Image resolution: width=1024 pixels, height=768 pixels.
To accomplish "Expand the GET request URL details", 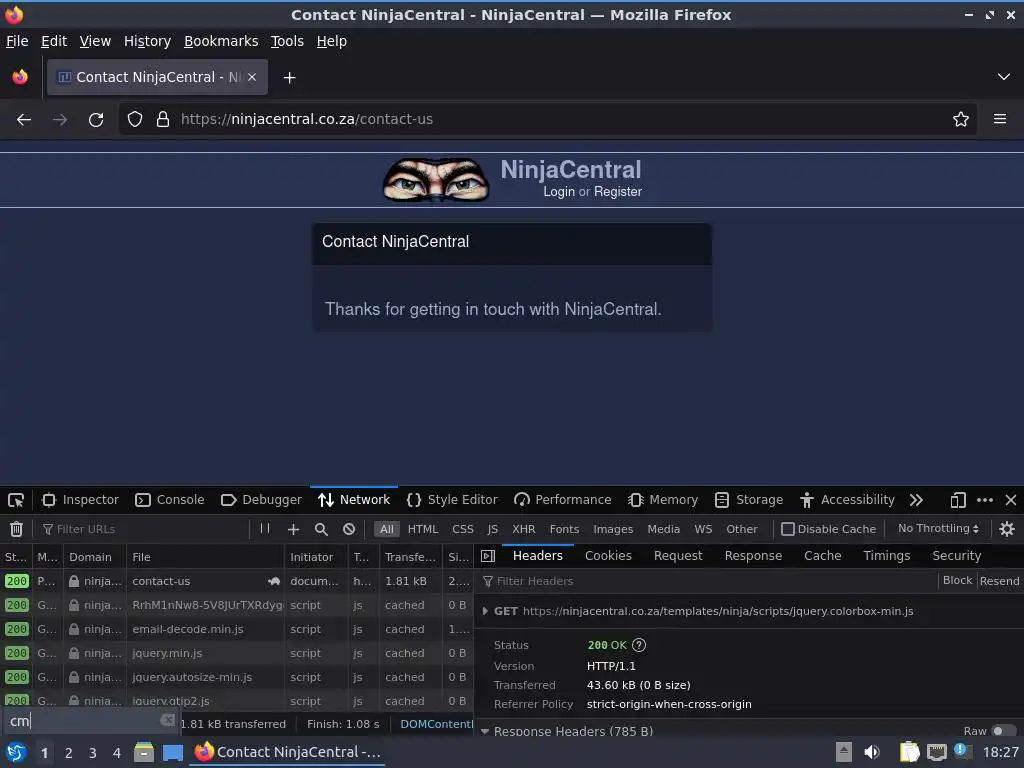I will 485,611.
